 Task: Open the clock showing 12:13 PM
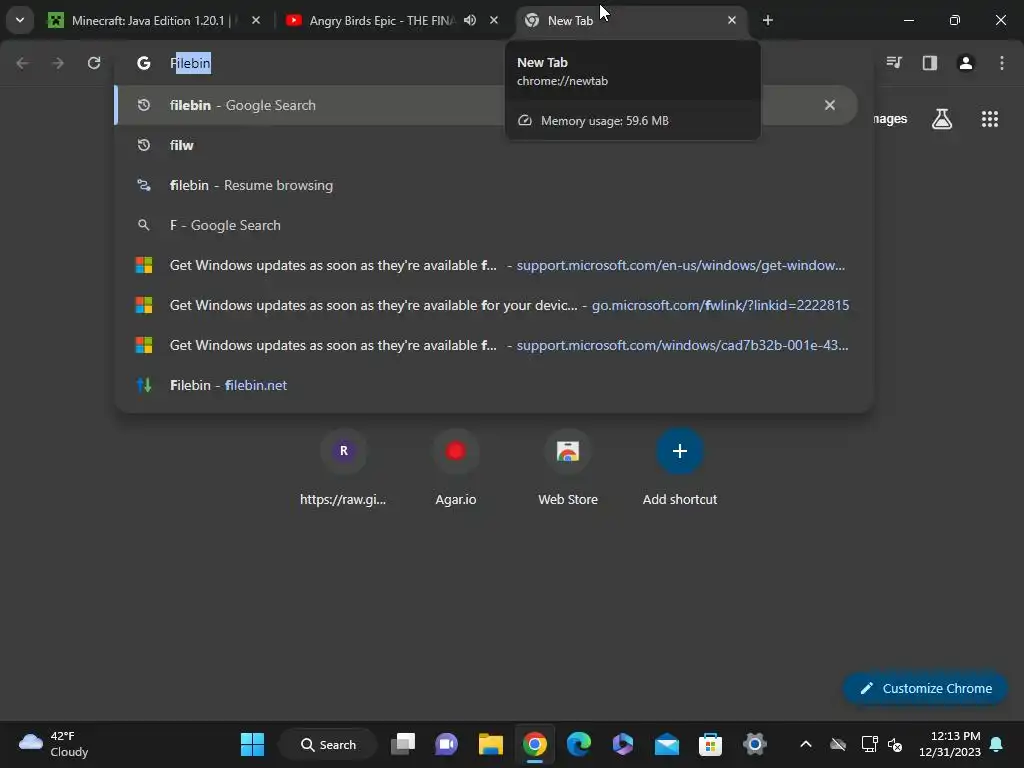point(949,744)
